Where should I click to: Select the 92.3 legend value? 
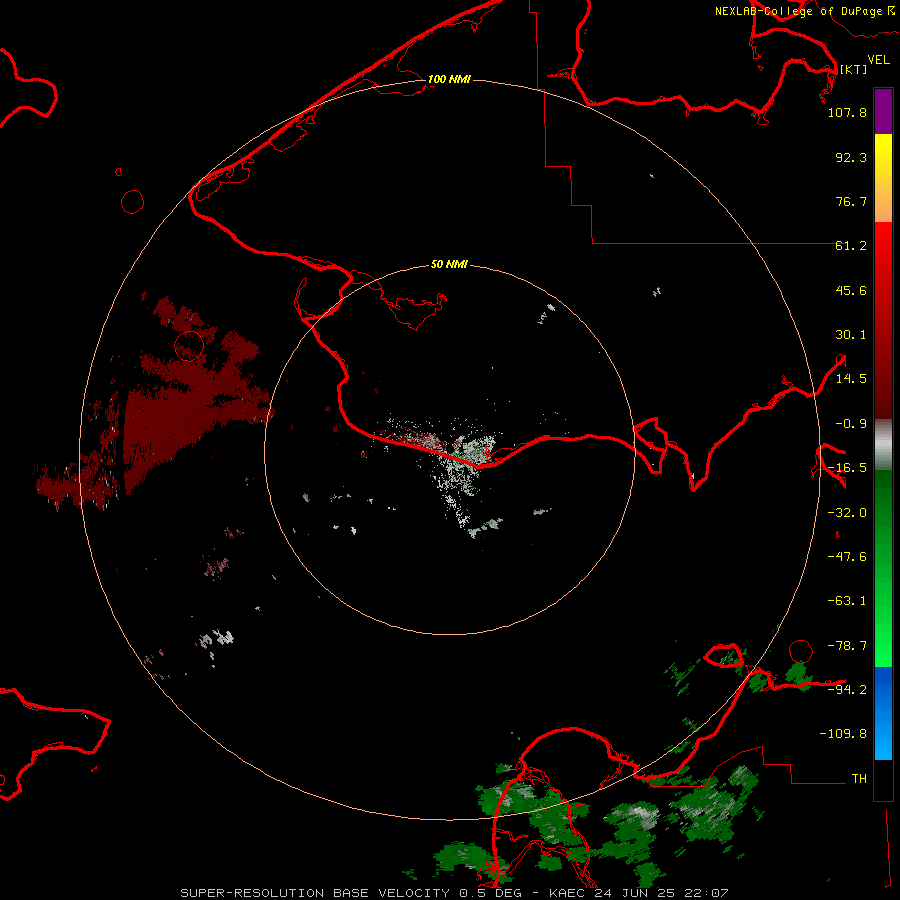[851, 157]
